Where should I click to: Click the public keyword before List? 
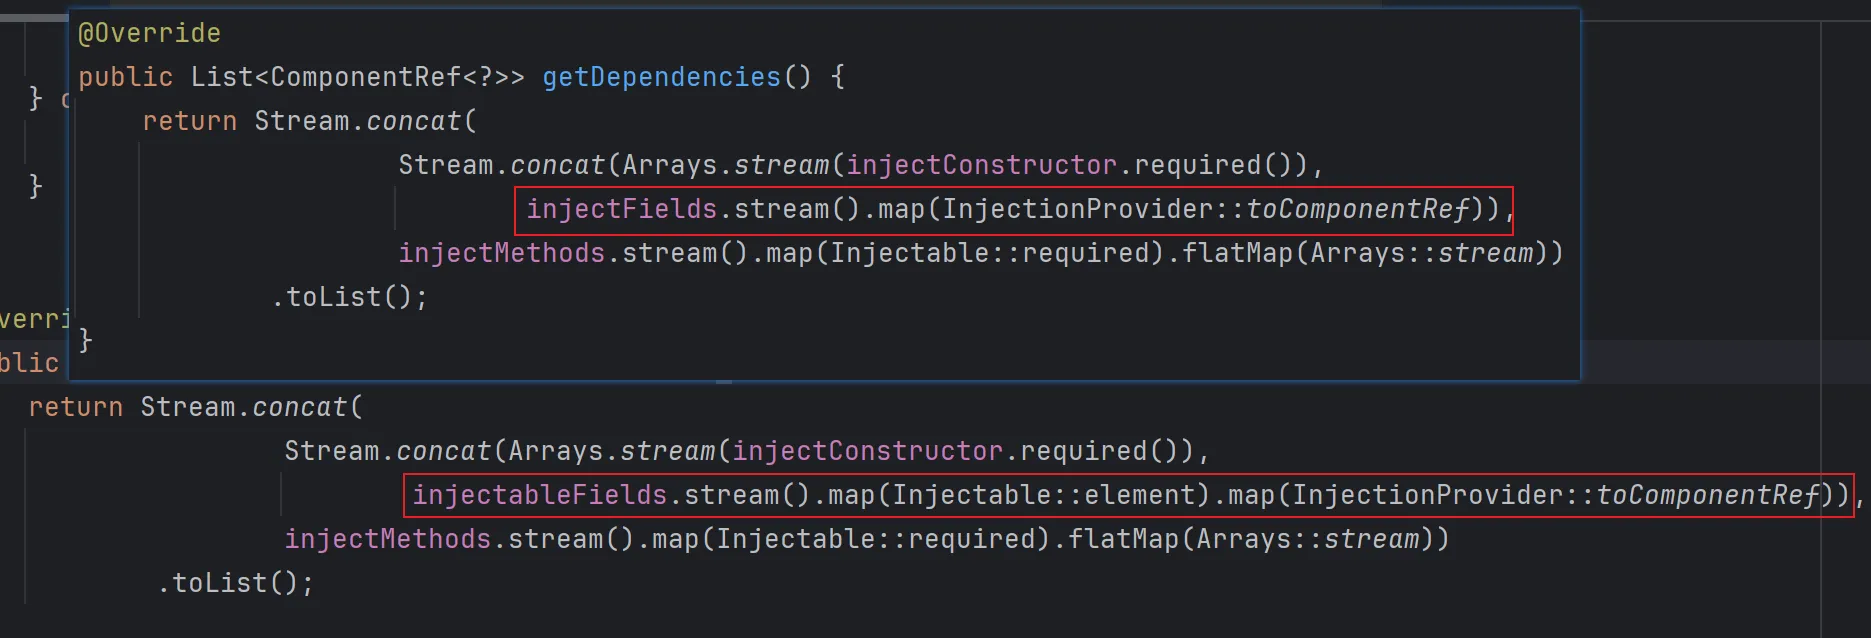(125, 77)
